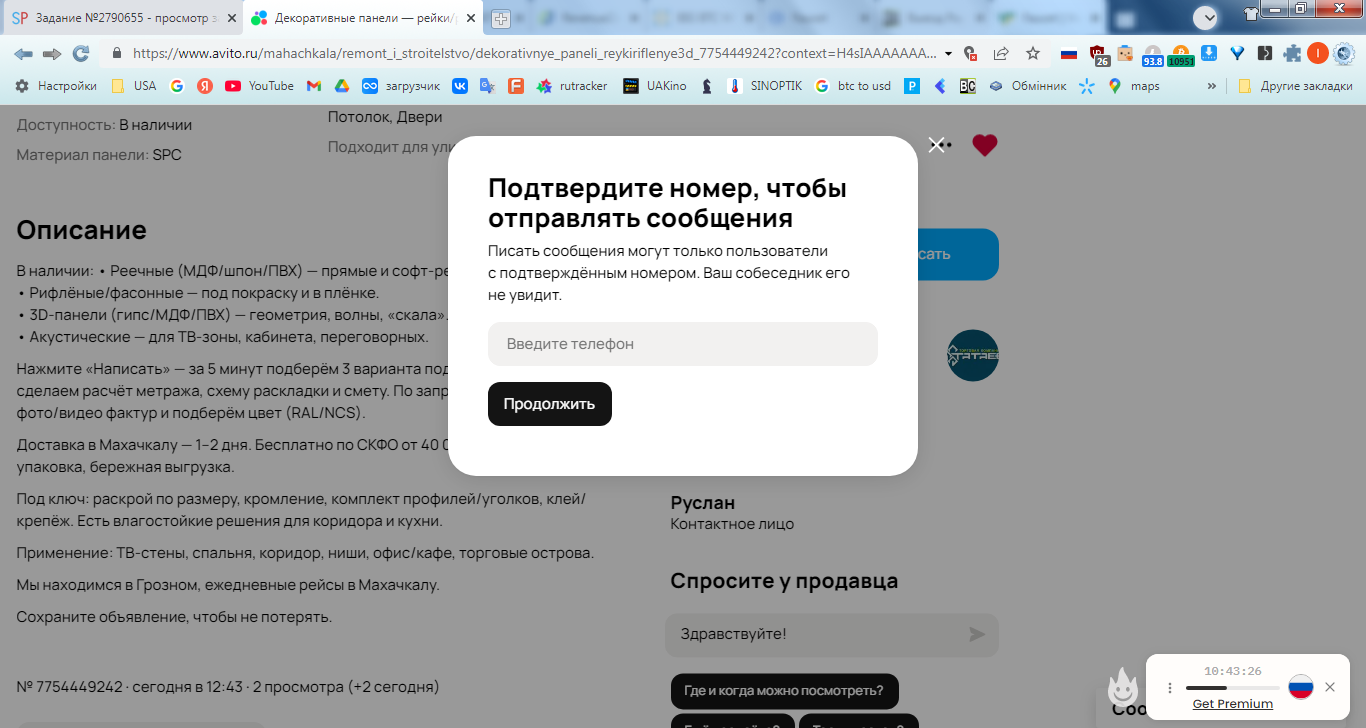
Task: Open Bitcoin price extension showing 10951
Action: [x=1181, y=56]
